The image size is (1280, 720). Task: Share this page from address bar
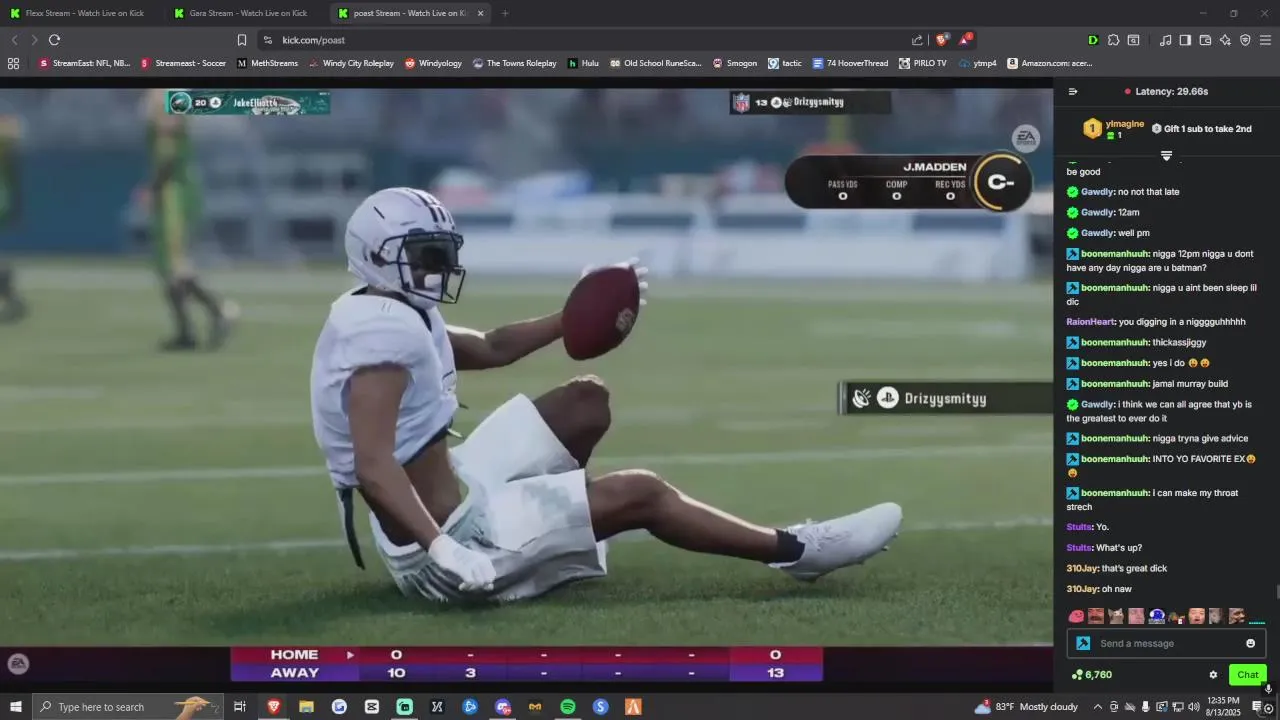pos(917,40)
